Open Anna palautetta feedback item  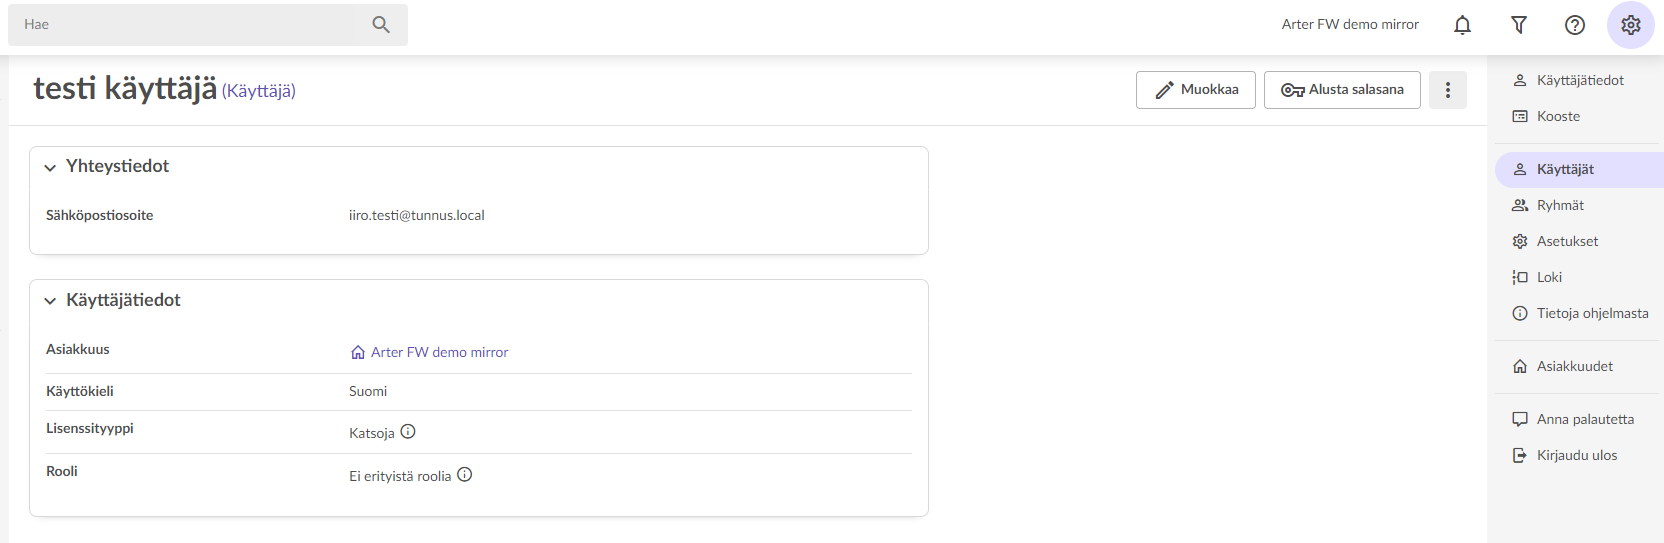click(1585, 420)
